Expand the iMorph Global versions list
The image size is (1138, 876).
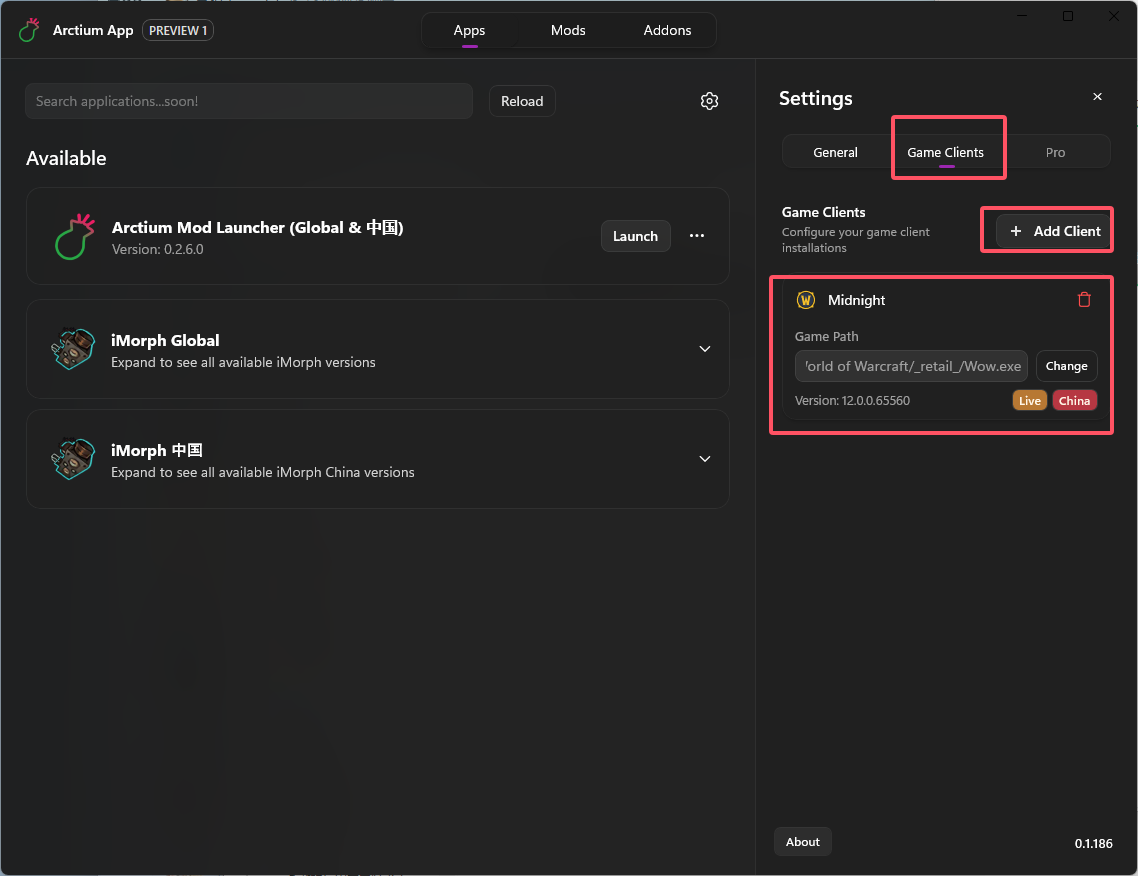pyautogui.click(x=705, y=349)
